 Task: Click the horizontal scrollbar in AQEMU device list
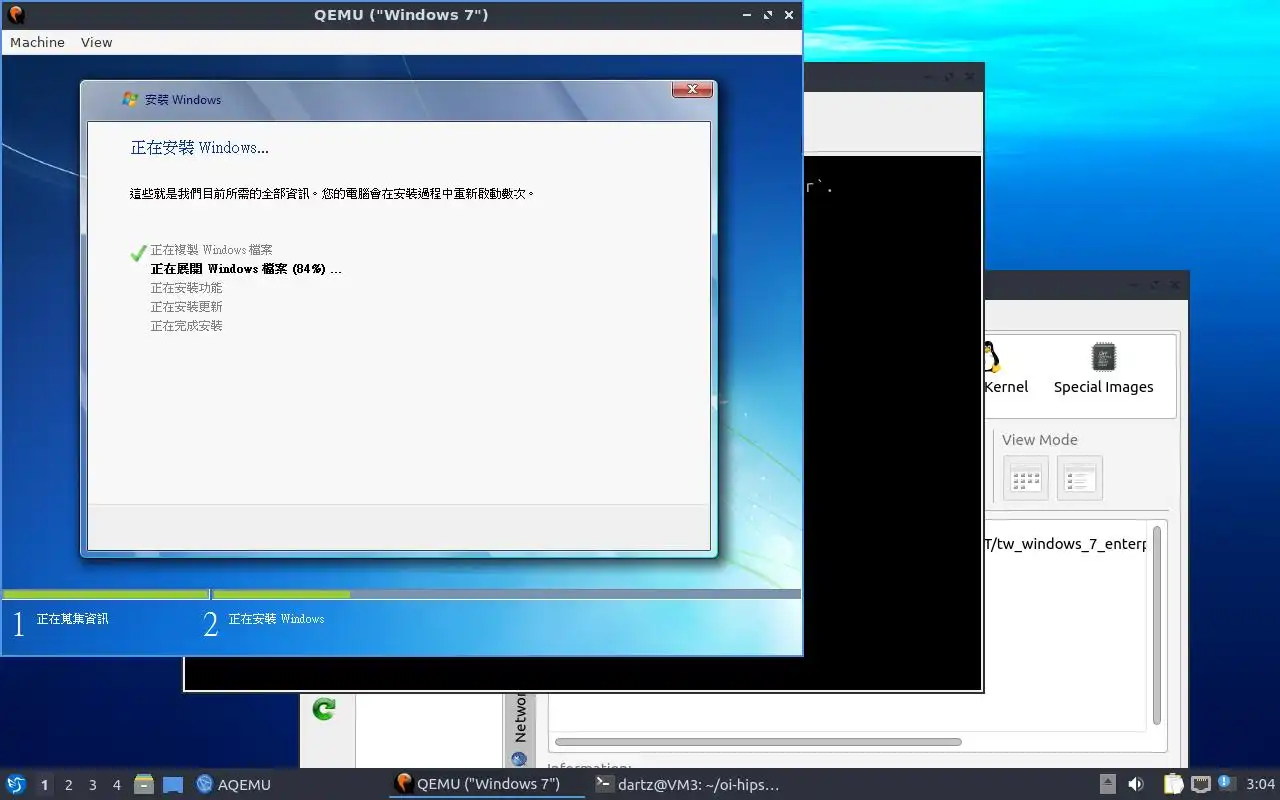pos(757,742)
